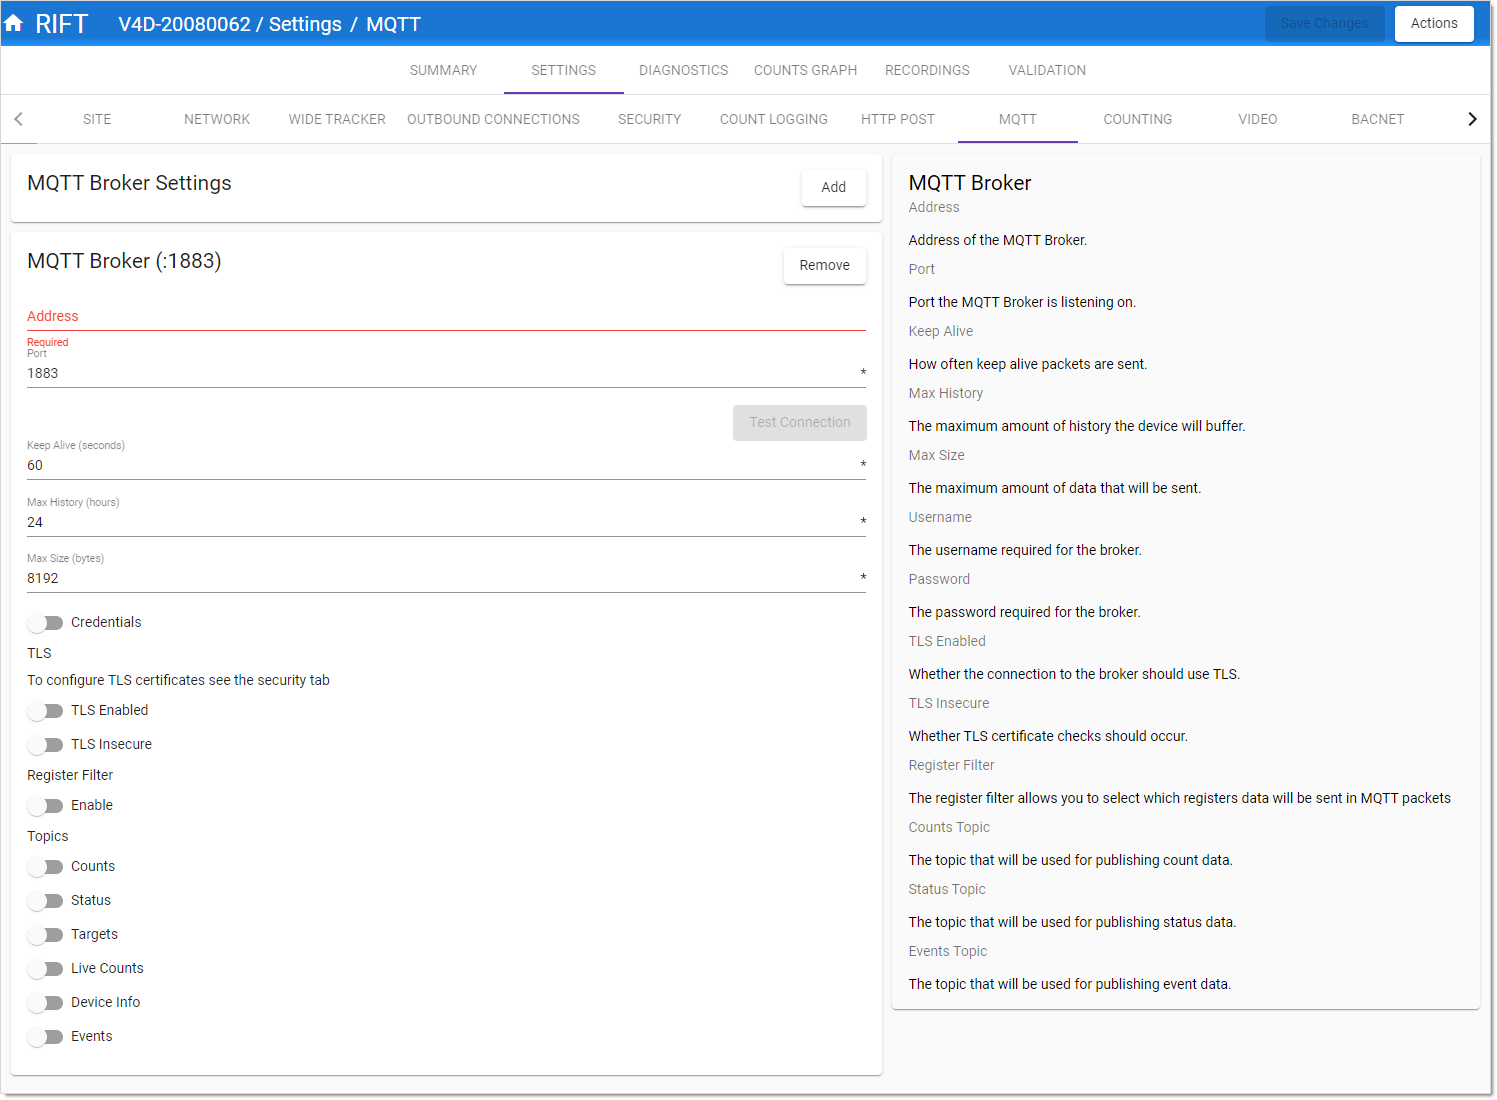Screen dimensions: 1497x1100
Task: Toggle the Live Counts topic switch
Action: (45, 969)
